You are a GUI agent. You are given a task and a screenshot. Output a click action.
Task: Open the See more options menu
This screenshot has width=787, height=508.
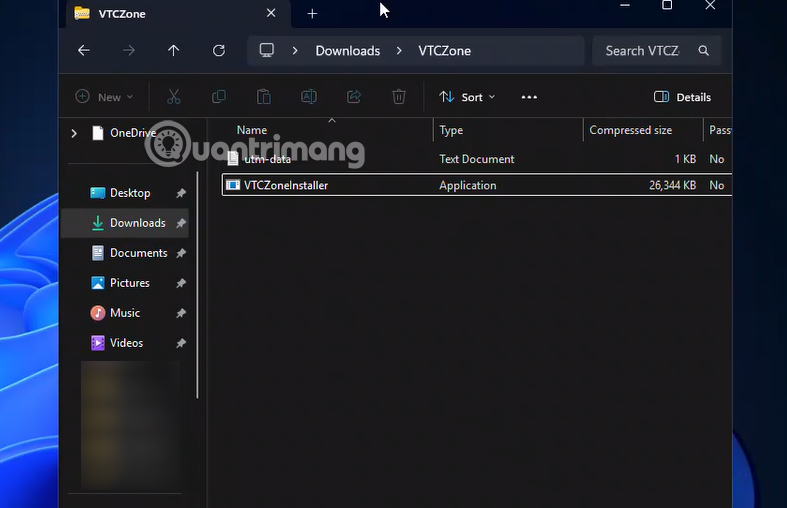(x=530, y=97)
